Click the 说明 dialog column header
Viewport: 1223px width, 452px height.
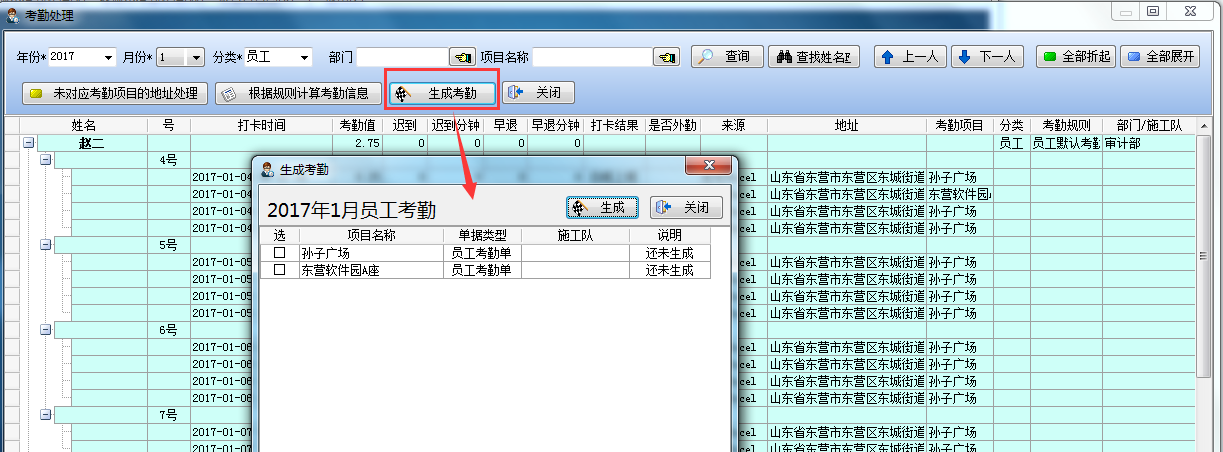(x=669, y=236)
